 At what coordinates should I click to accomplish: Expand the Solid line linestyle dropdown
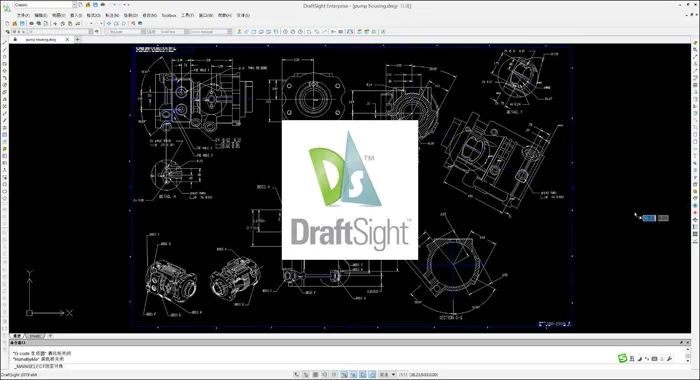click(167, 32)
